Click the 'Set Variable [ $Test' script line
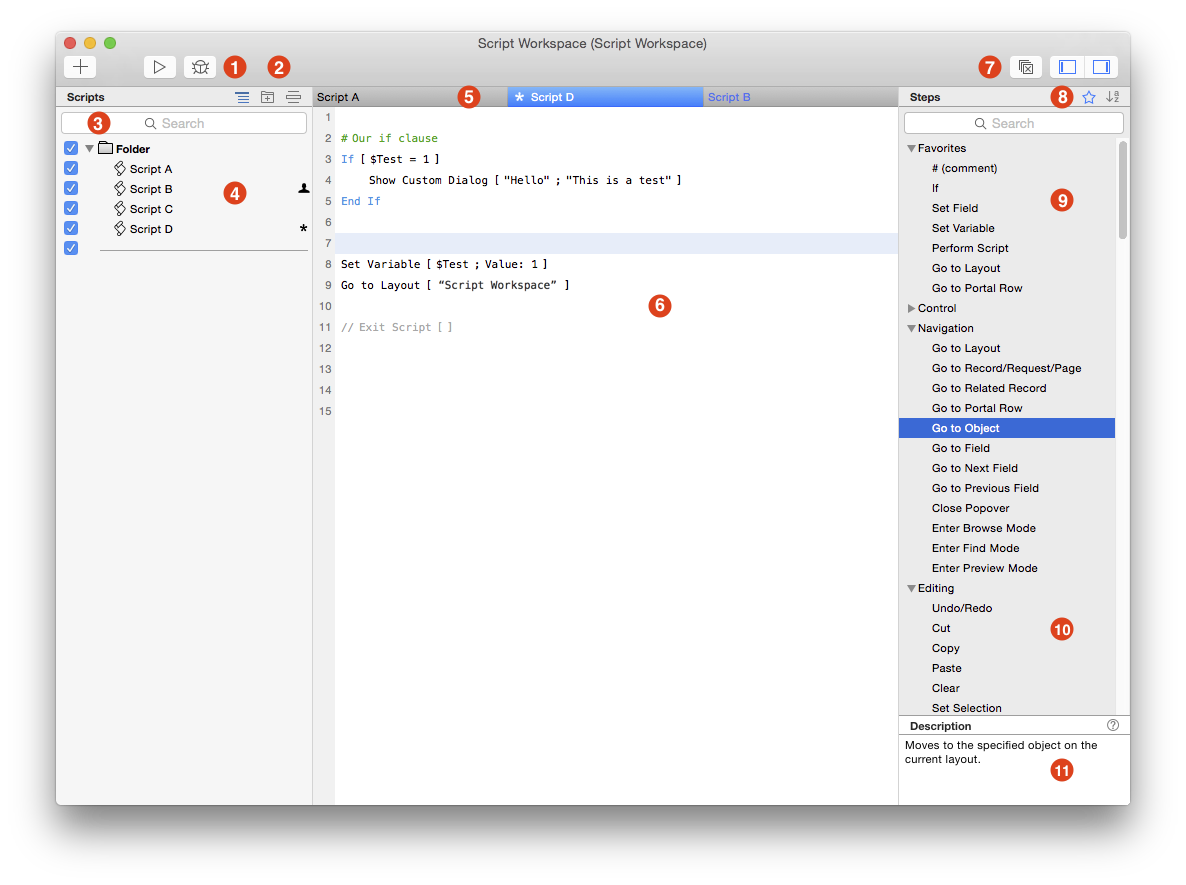The image size is (1186, 885). [x=444, y=264]
